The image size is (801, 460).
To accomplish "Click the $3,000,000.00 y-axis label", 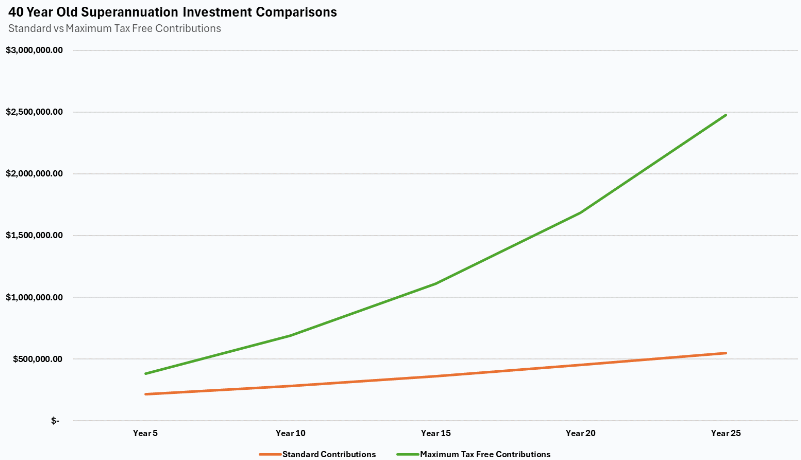I will (35, 50).
